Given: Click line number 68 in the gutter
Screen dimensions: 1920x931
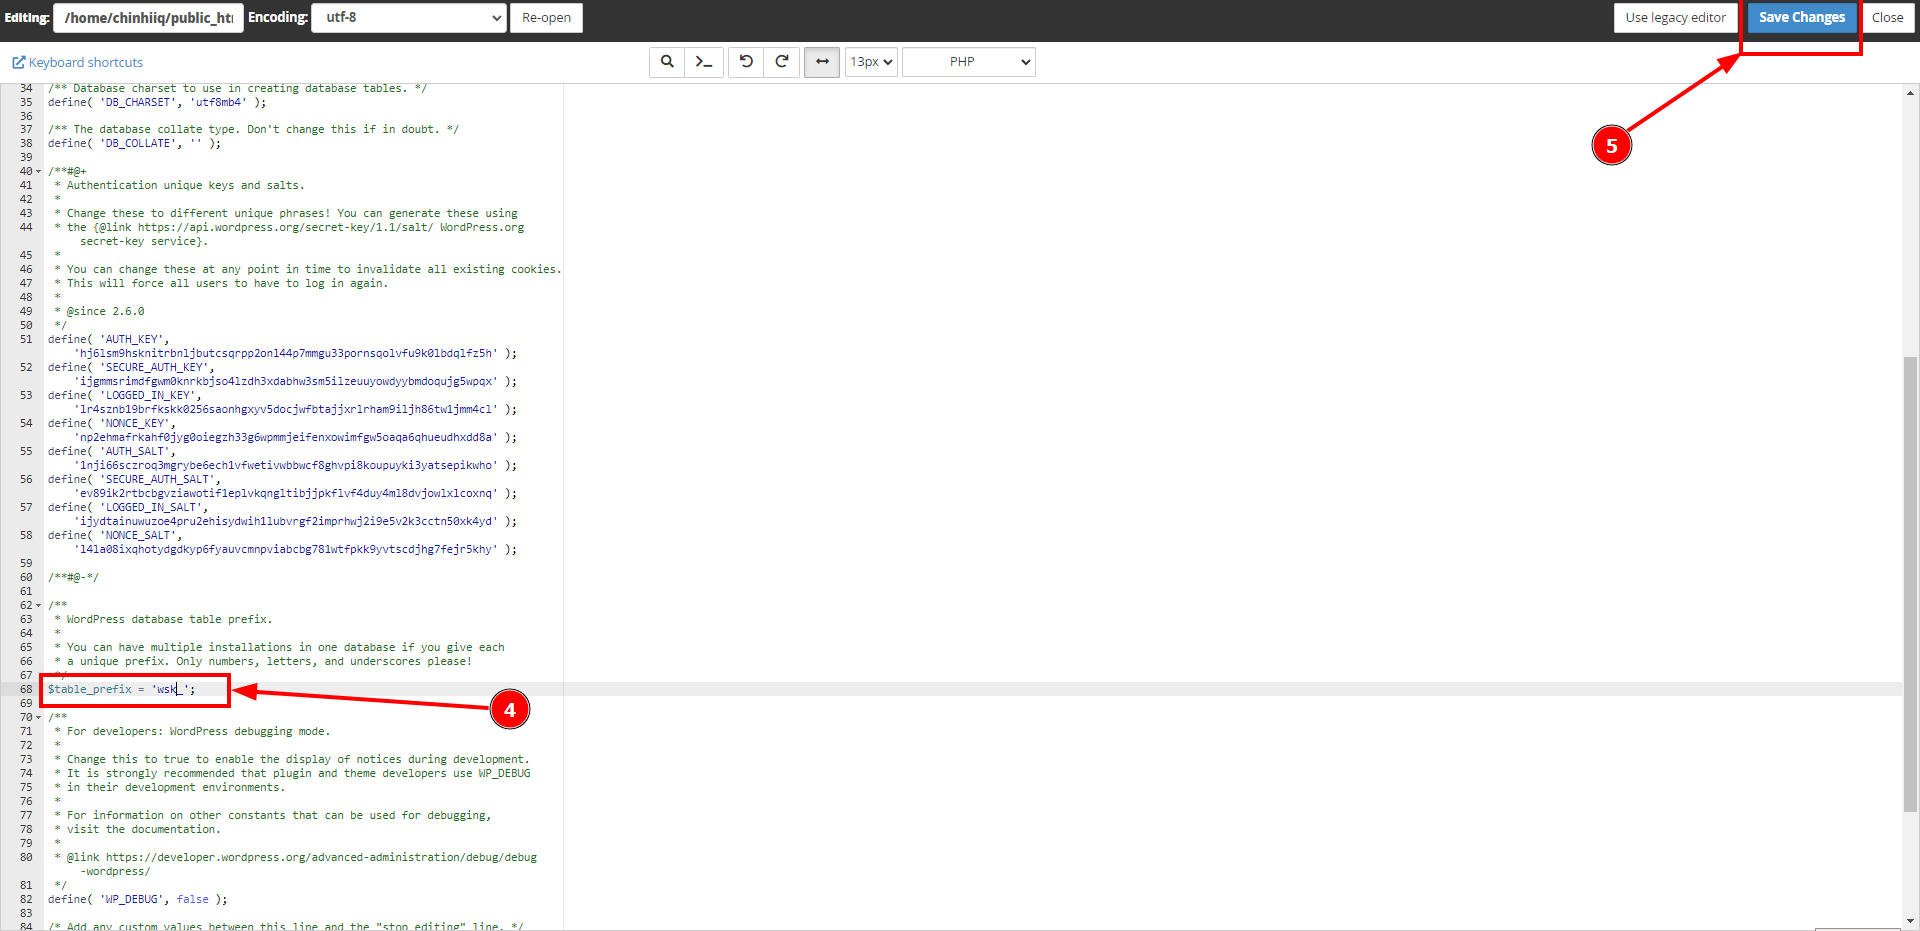Looking at the screenshot, I should (x=26, y=689).
